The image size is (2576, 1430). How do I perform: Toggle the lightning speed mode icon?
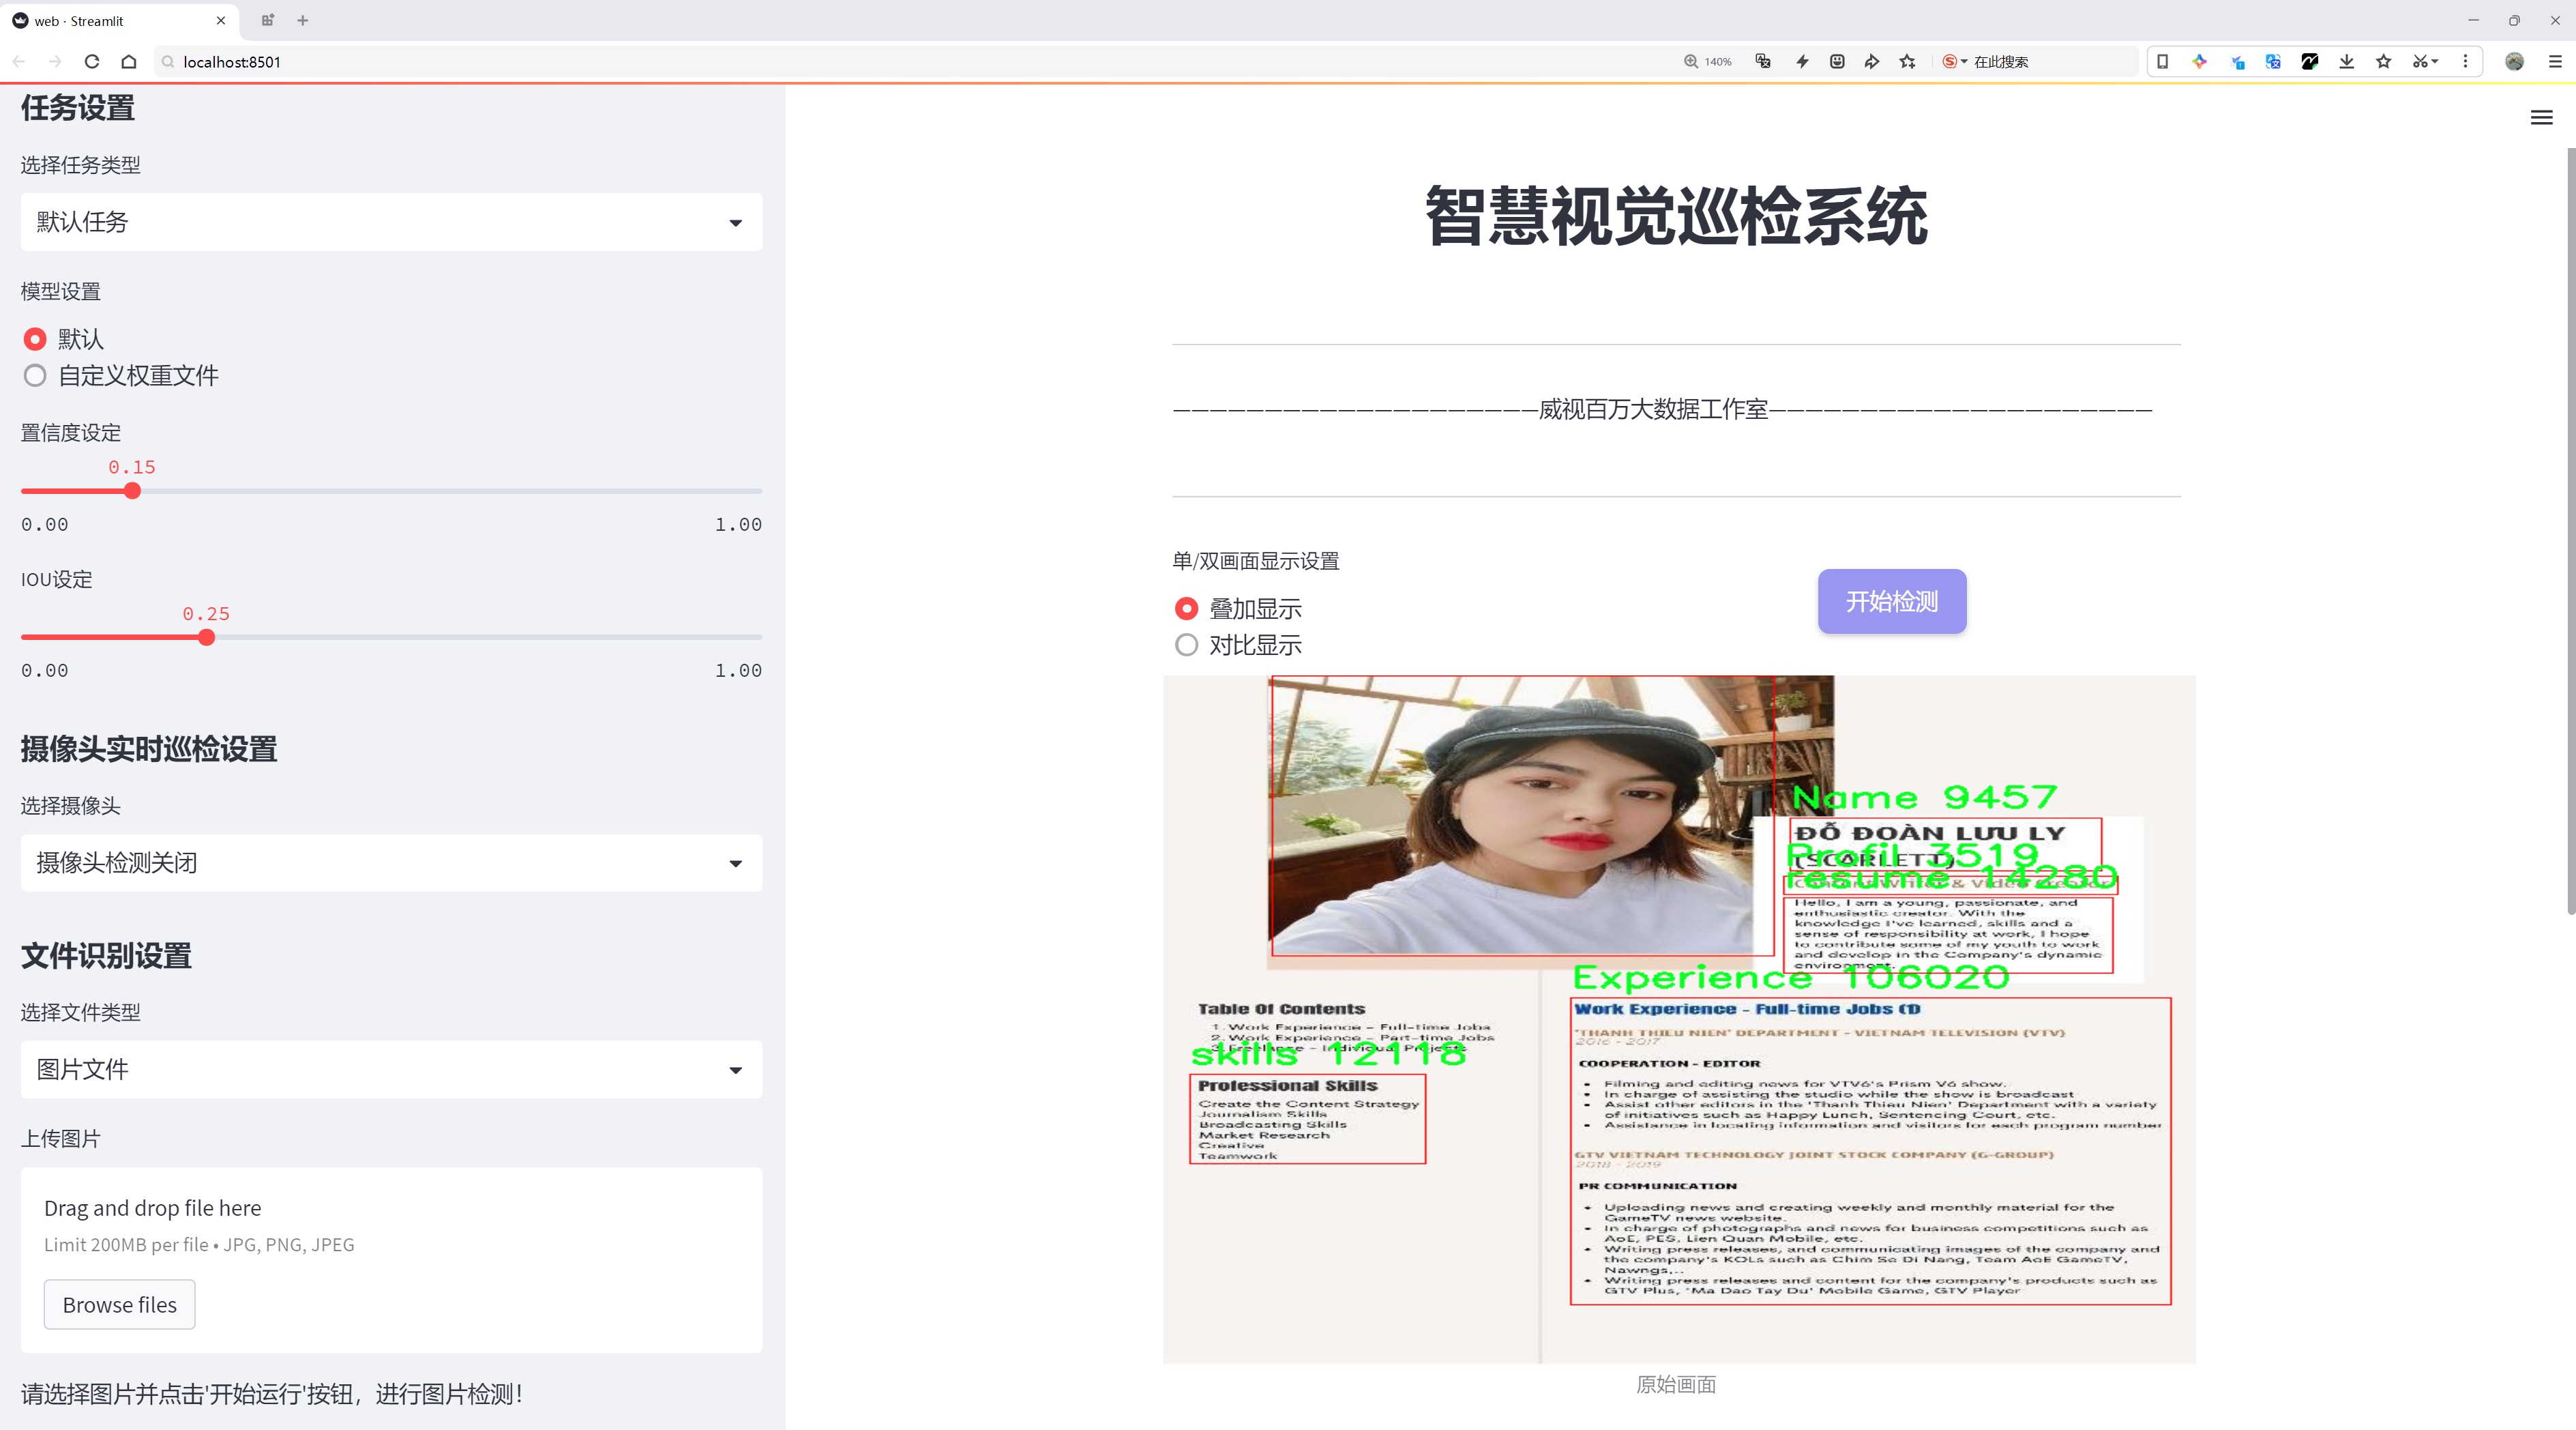[1802, 62]
